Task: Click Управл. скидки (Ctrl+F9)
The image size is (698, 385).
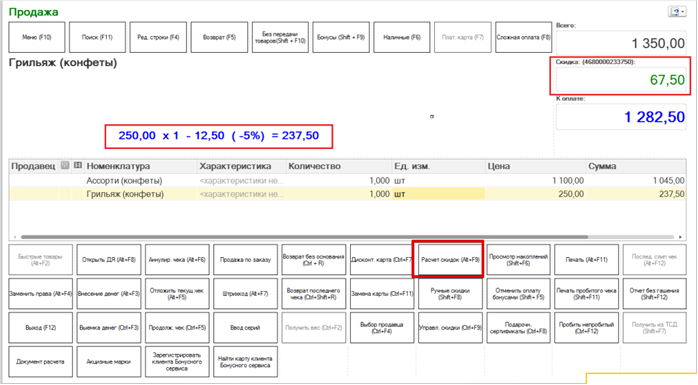Action: coord(450,328)
